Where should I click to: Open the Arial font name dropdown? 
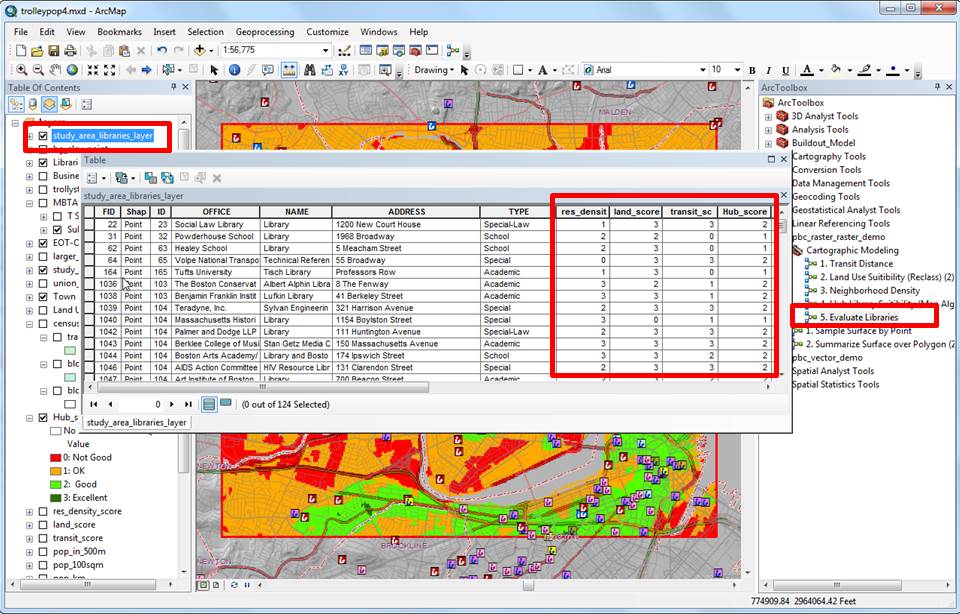coord(701,70)
